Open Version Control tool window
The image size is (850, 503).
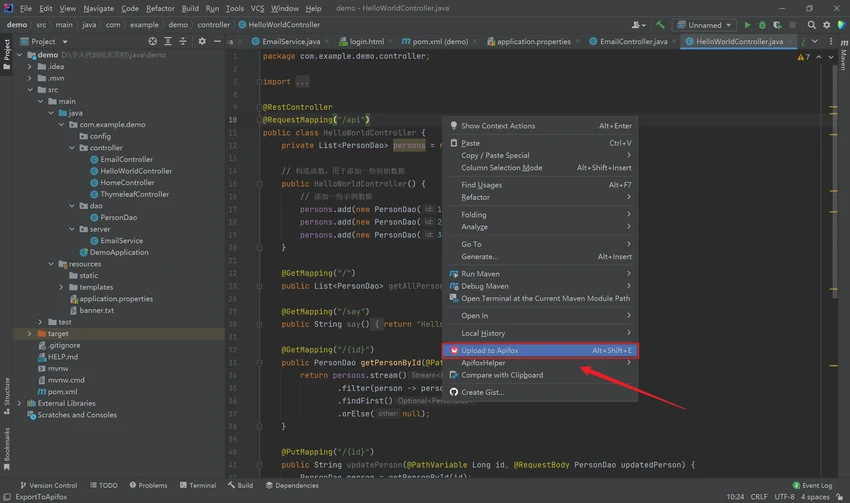coord(48,485)
